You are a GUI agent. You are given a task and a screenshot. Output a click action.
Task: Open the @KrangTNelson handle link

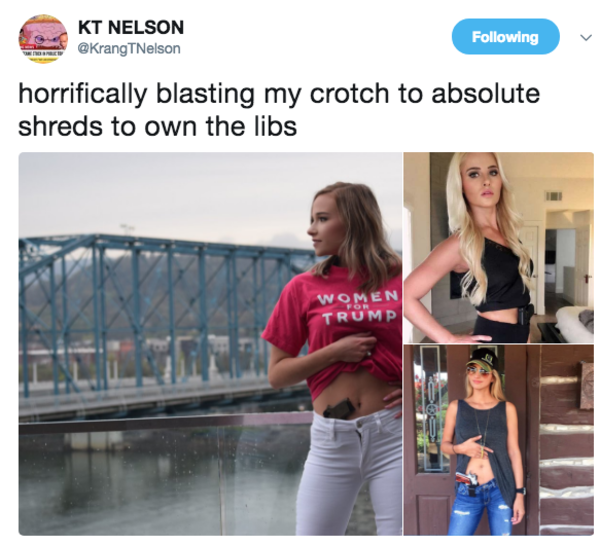click(129, 49)
